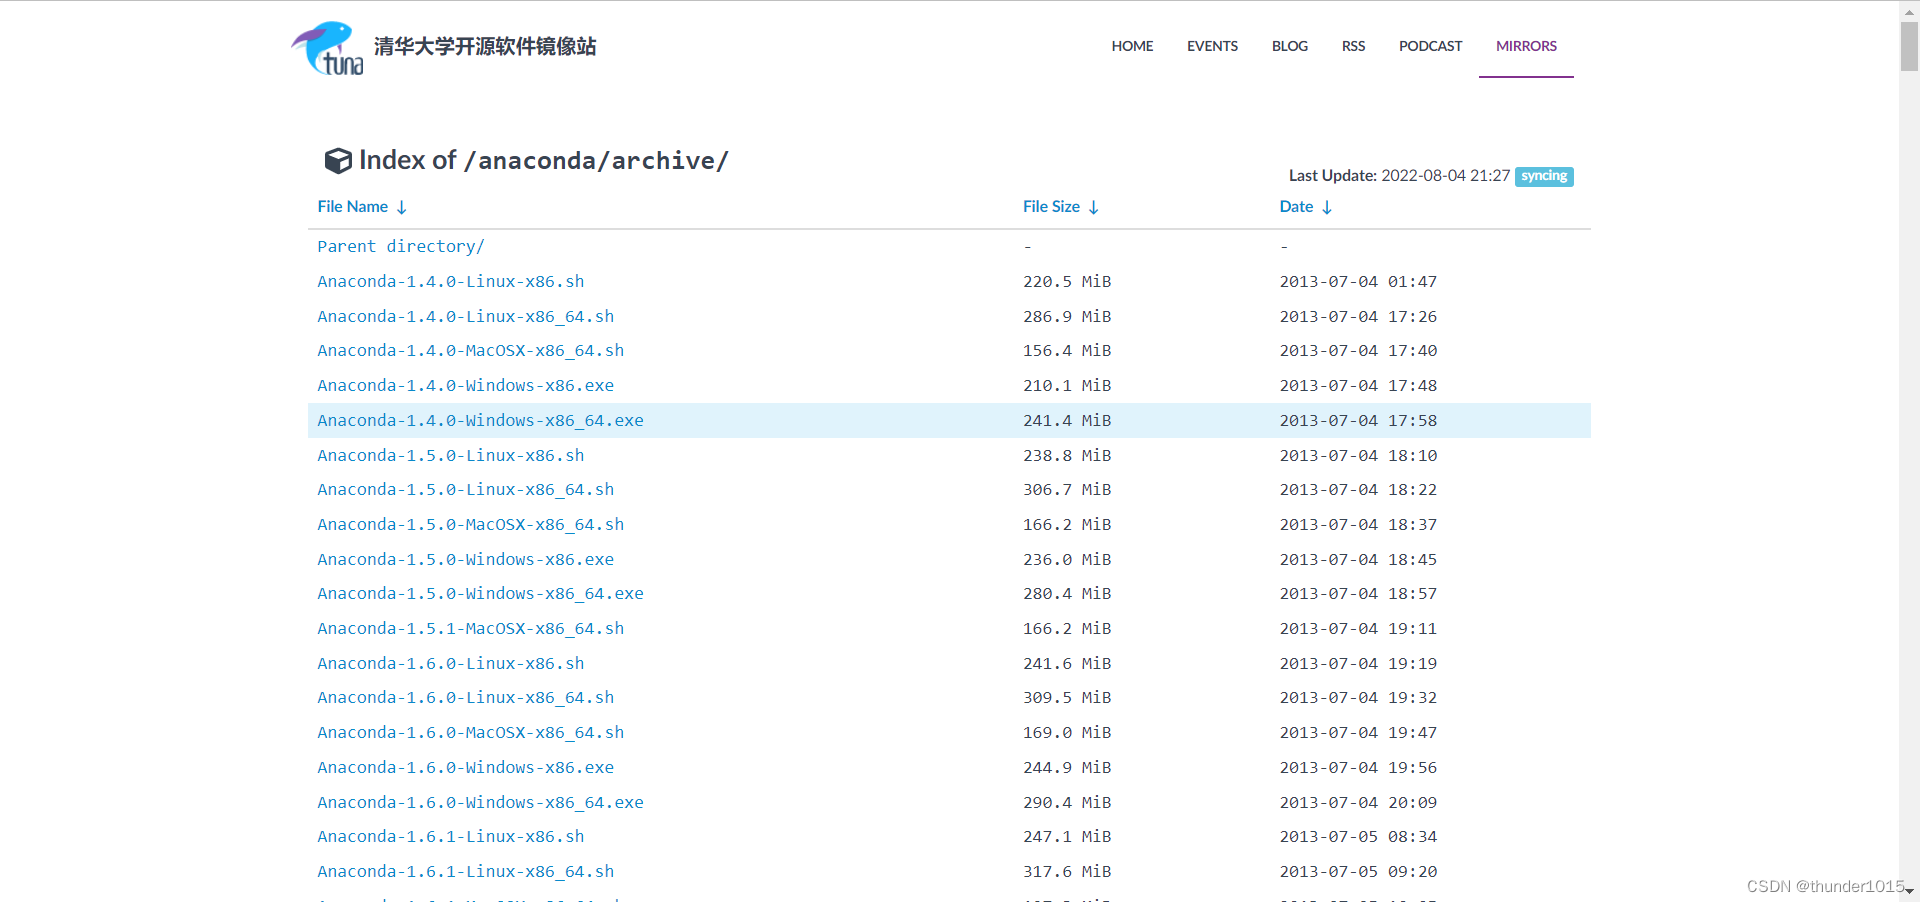The width and height of the screenshot is (1920, 902).
Task: Click the Index of /anaconda/archive/ heading
Action: pos(544,160)
